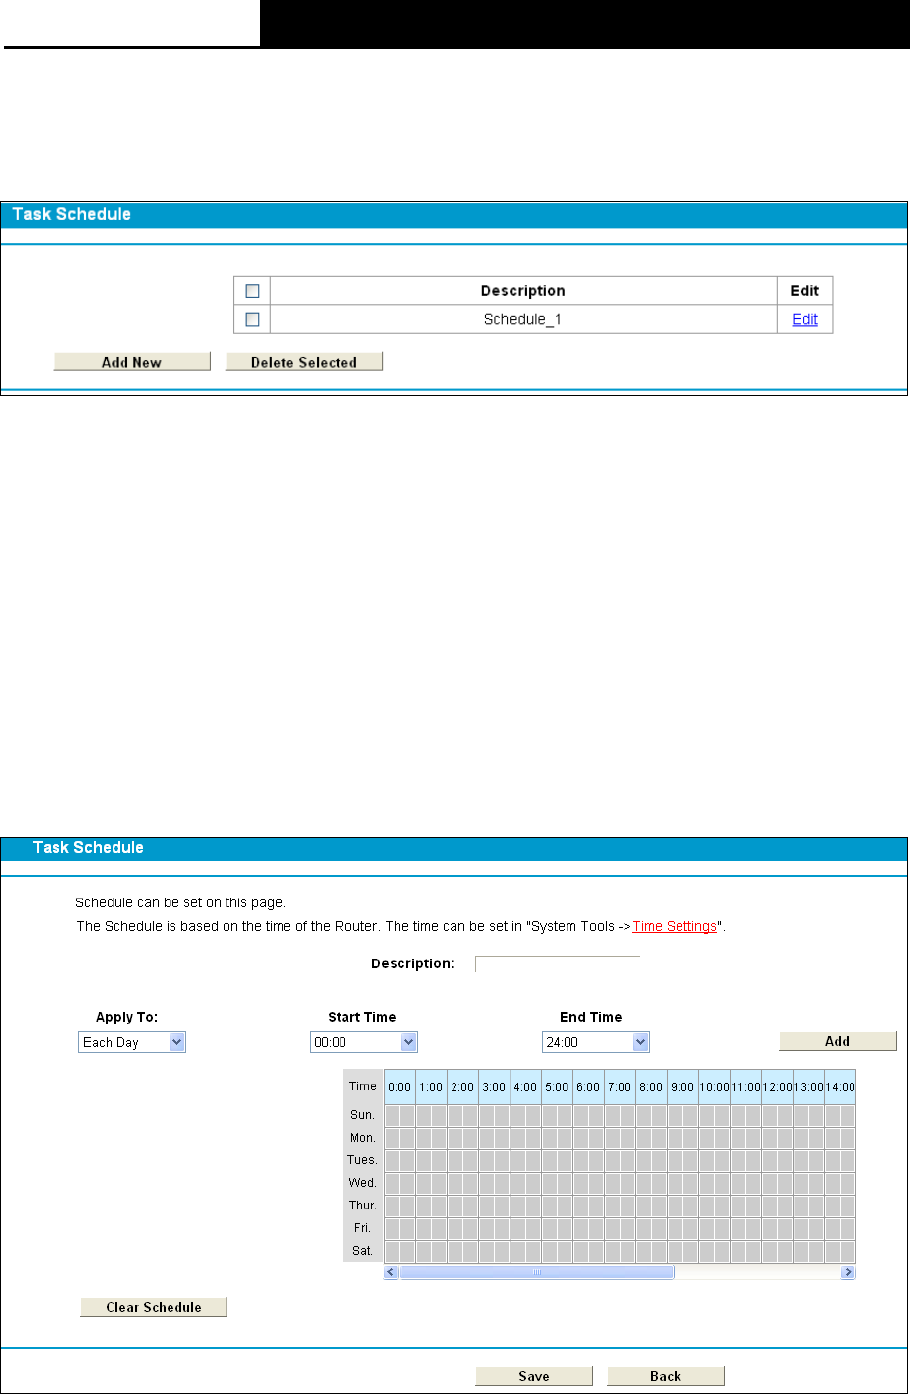Open the Time Settings link
This screenshot has width=910, height=1394.
point(674,926)
